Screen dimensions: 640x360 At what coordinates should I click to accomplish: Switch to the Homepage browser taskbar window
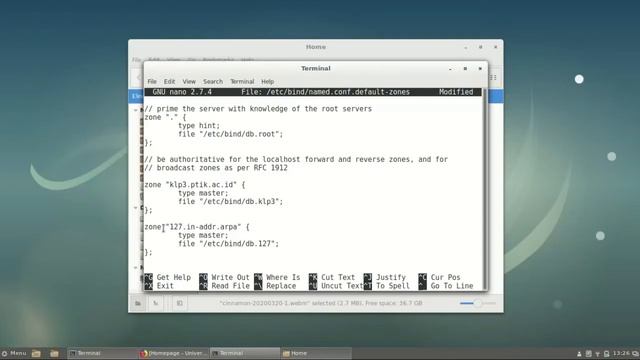[x=174, y=353]
